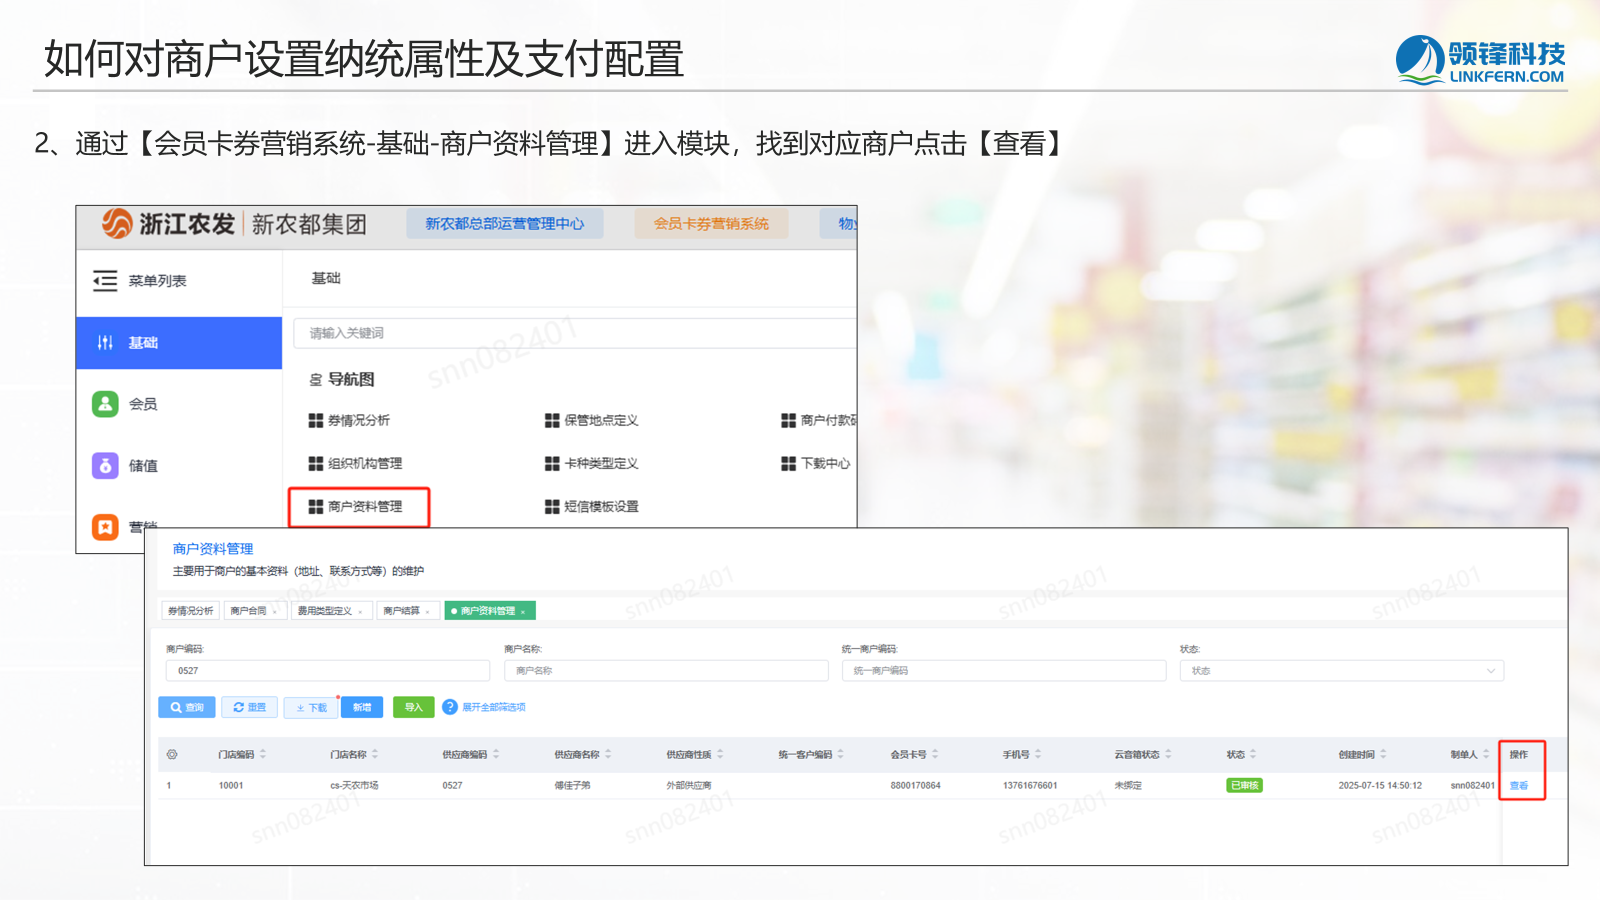Click the table settings gear icon
Viewport: 1600px width, 900px height.
(x=172, y=755)
